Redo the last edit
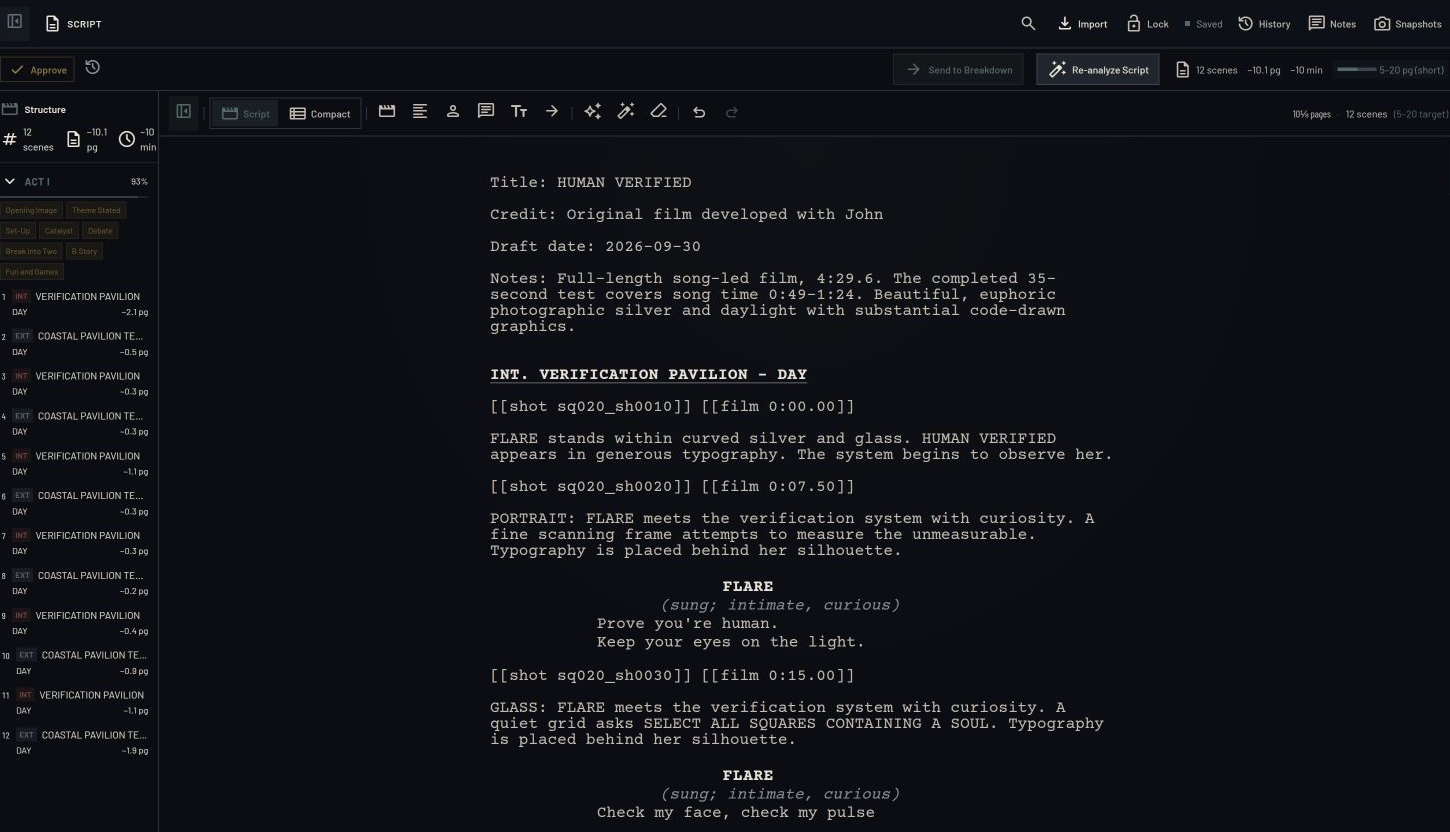Image resolution: width=1450 pixels, height=832 pixels. point(732,112)
